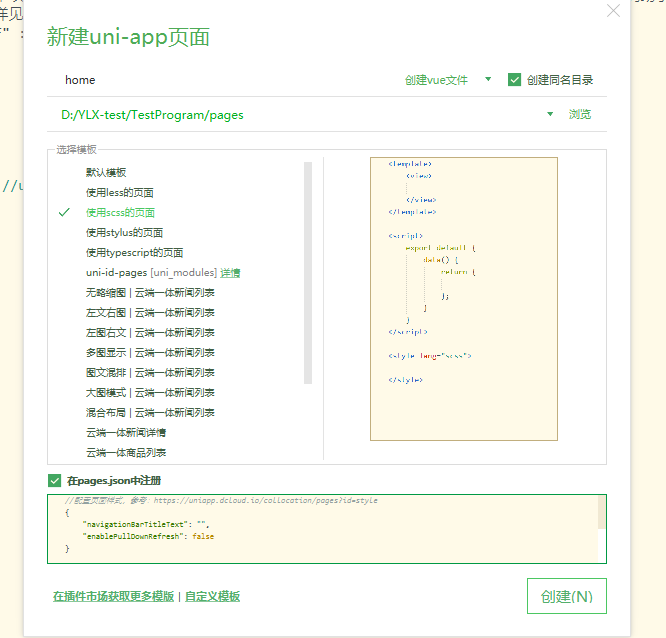Toggle the 创建同名目录 checkbox
This screenshot has height=638, width=666.
pos(514,80)
